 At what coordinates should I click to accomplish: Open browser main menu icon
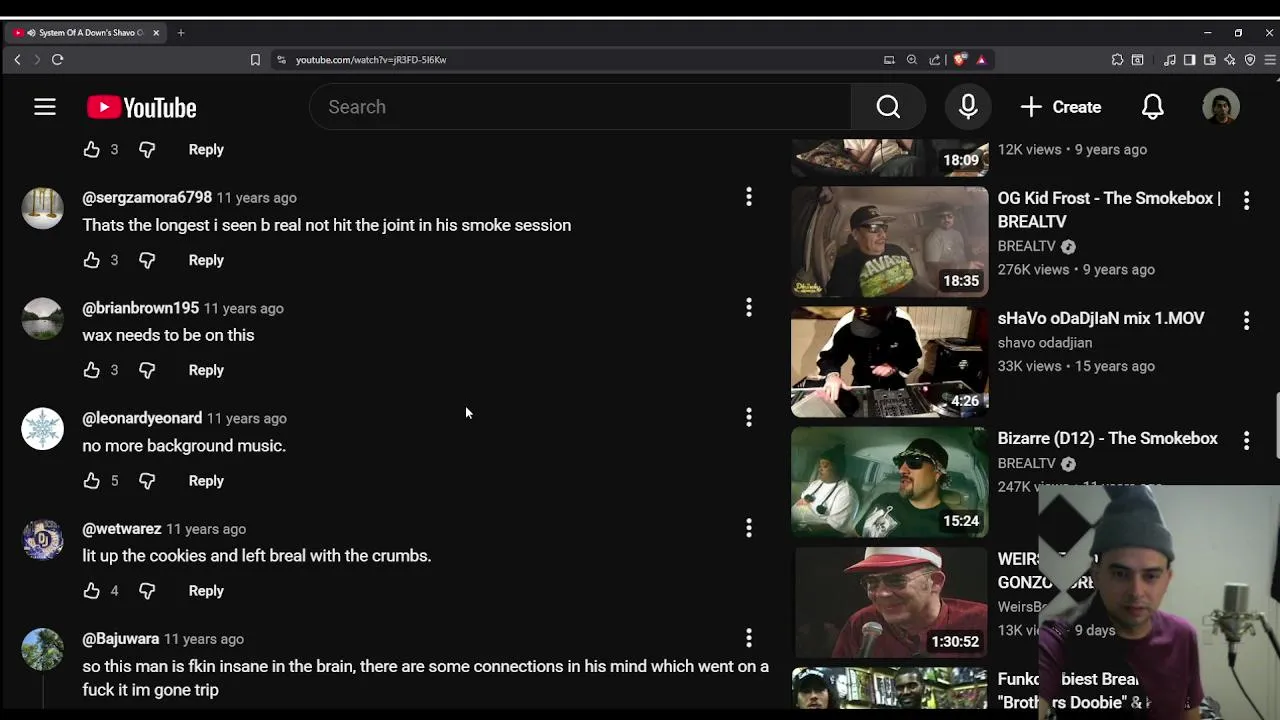click(x=1270, y=60)
